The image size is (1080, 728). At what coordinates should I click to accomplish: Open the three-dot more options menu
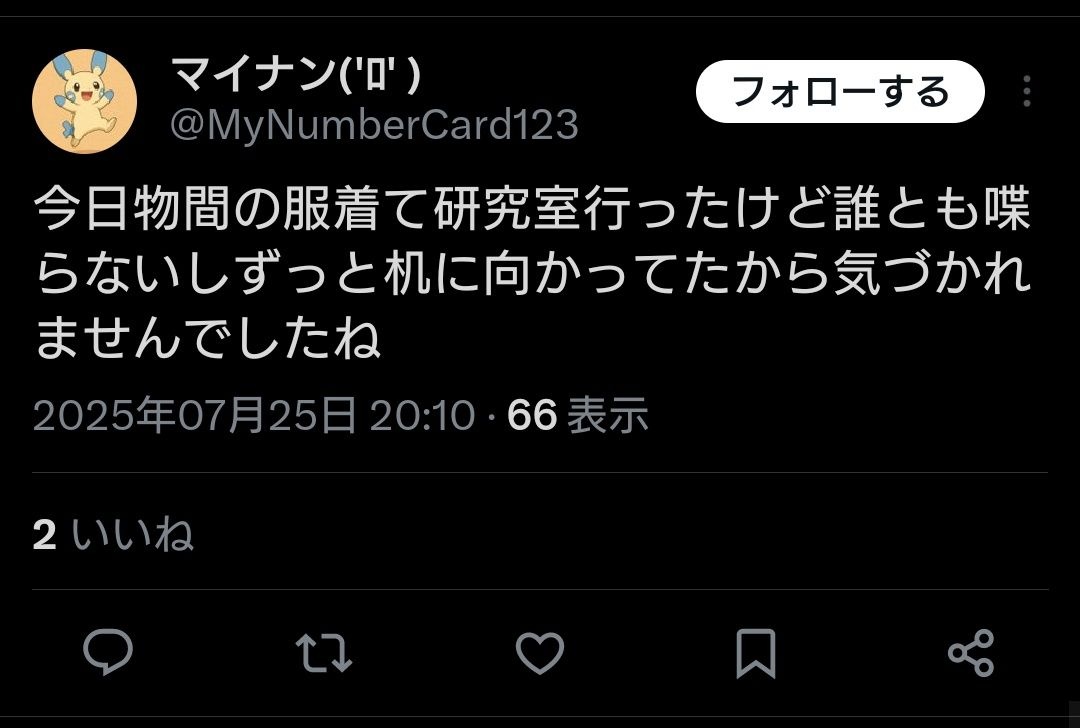point(1026,91)
